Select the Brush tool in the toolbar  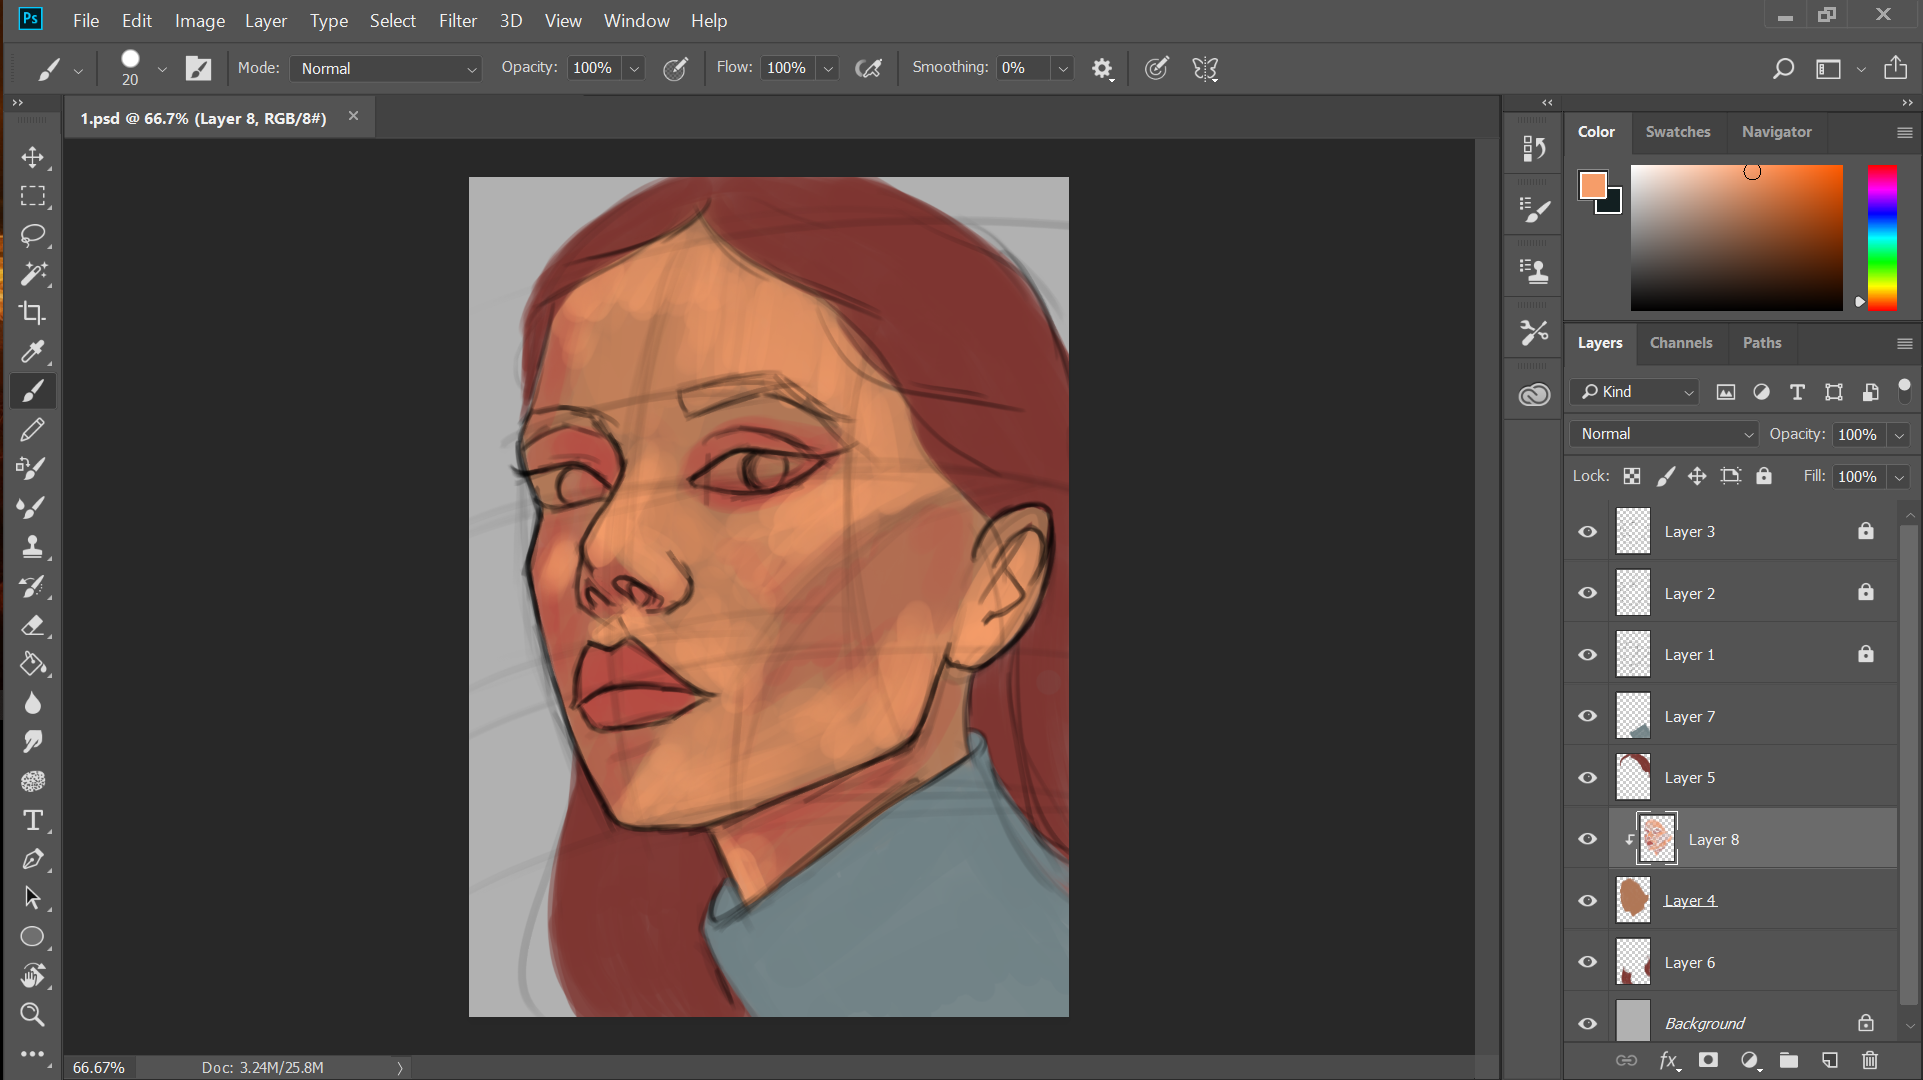pyautogui.click(x=33, y=391)
